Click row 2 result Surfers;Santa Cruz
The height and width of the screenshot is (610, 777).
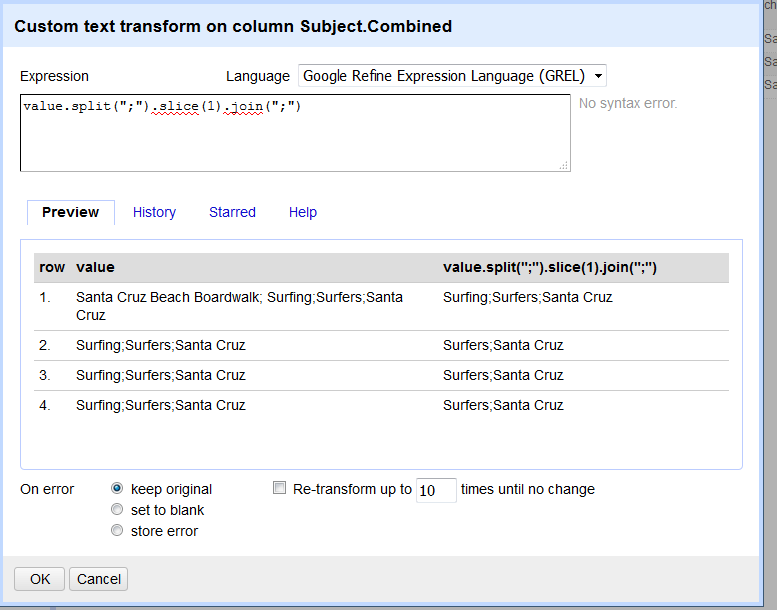pos(503,345)
